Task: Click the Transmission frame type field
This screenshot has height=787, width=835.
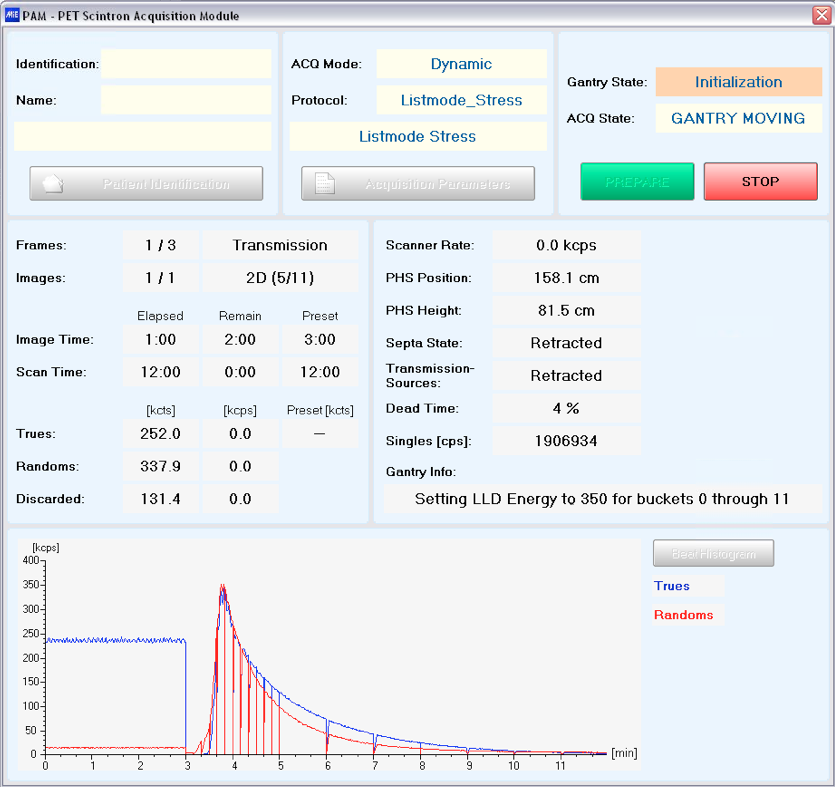Action: point(280,245)
